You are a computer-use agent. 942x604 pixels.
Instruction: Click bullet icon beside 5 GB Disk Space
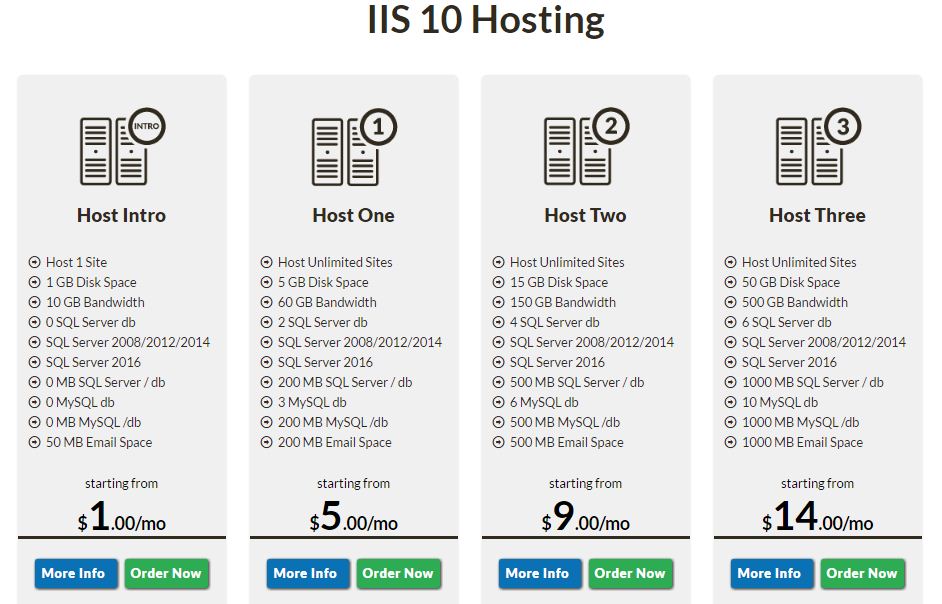(267, 282)
